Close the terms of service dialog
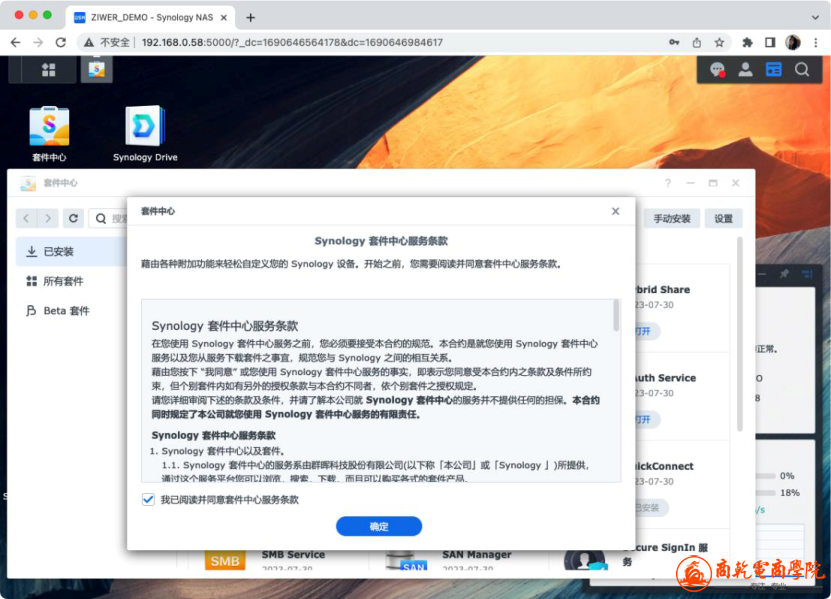The height and width of the screenshot is (599, 831). click(x=615, y=211)
